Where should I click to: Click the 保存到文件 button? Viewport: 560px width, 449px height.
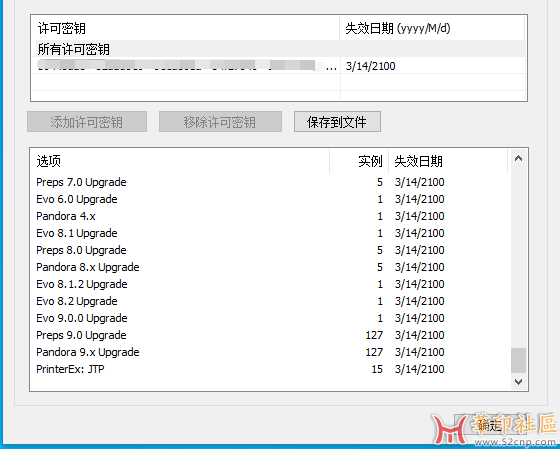[x=337, y=122]
